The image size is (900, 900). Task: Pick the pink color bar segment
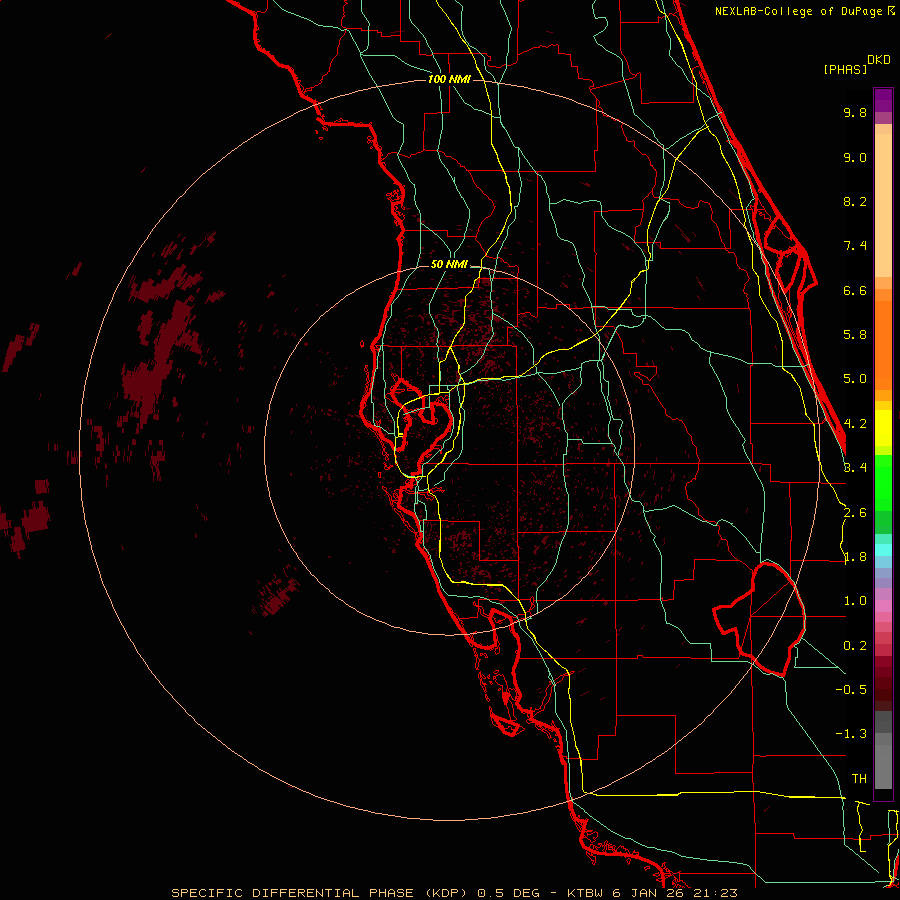click(883, 606)
